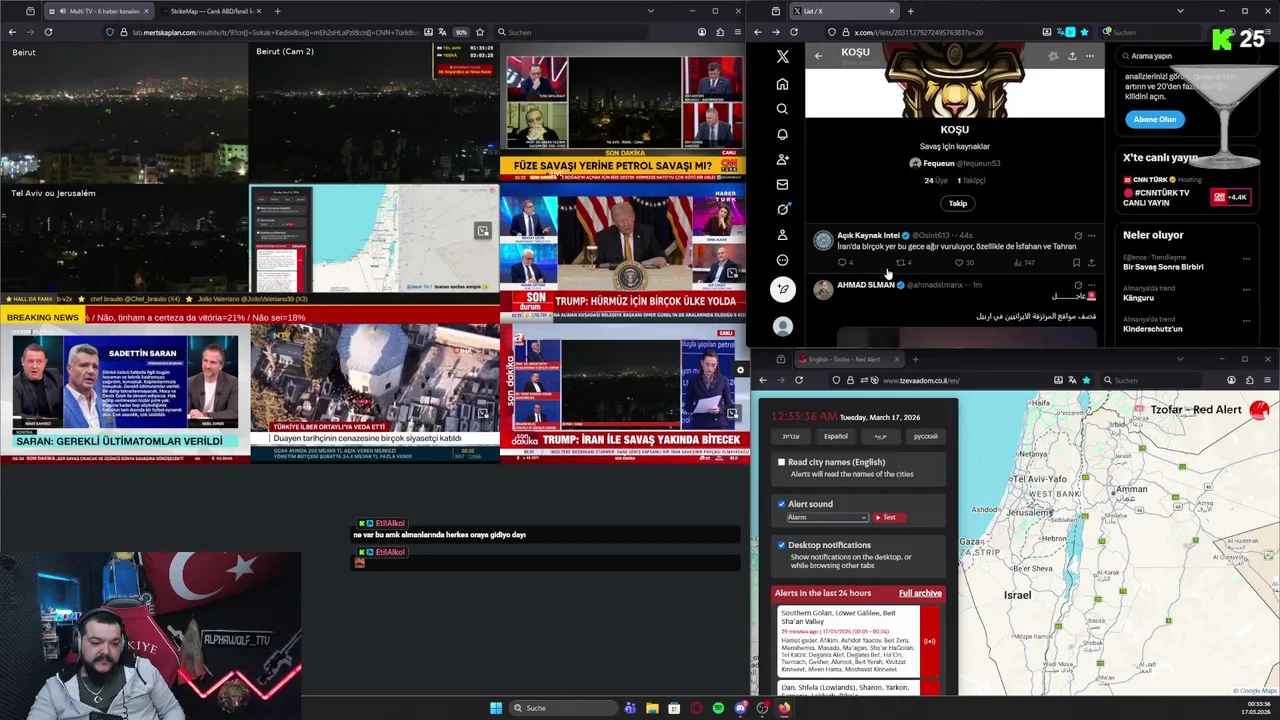Viewport: 1280px width, 720px height.
Task: Open Fequeun list owner profile
Action: point(955,163)
